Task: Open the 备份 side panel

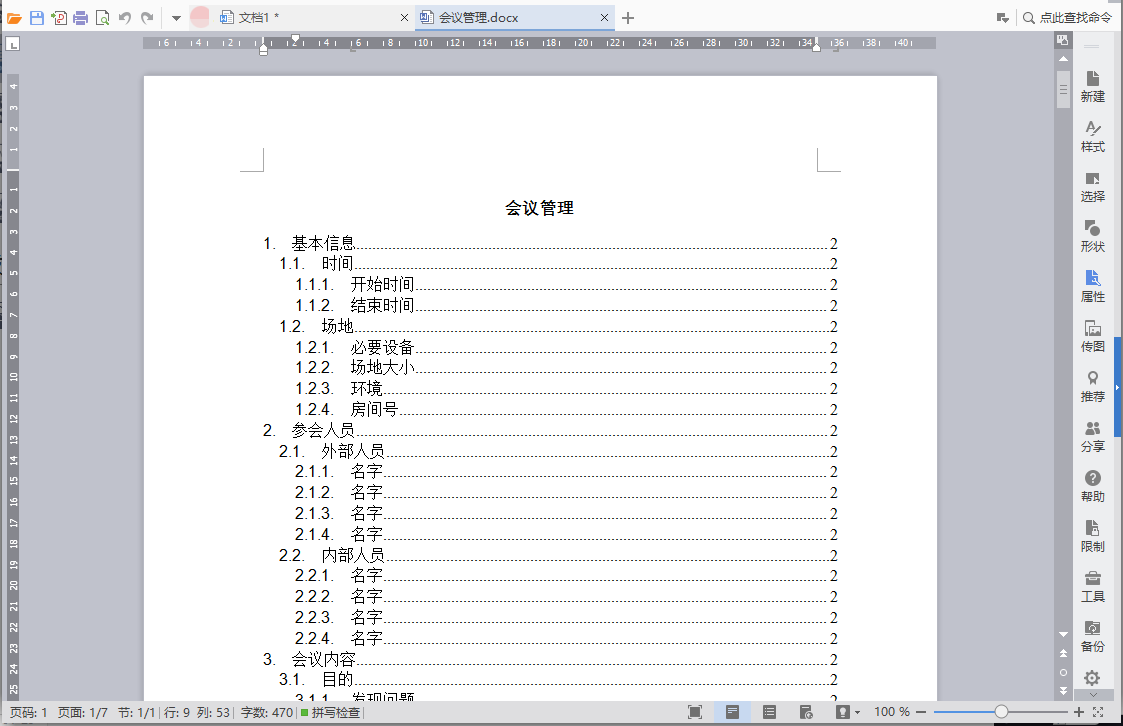Action: [1092, 637]
